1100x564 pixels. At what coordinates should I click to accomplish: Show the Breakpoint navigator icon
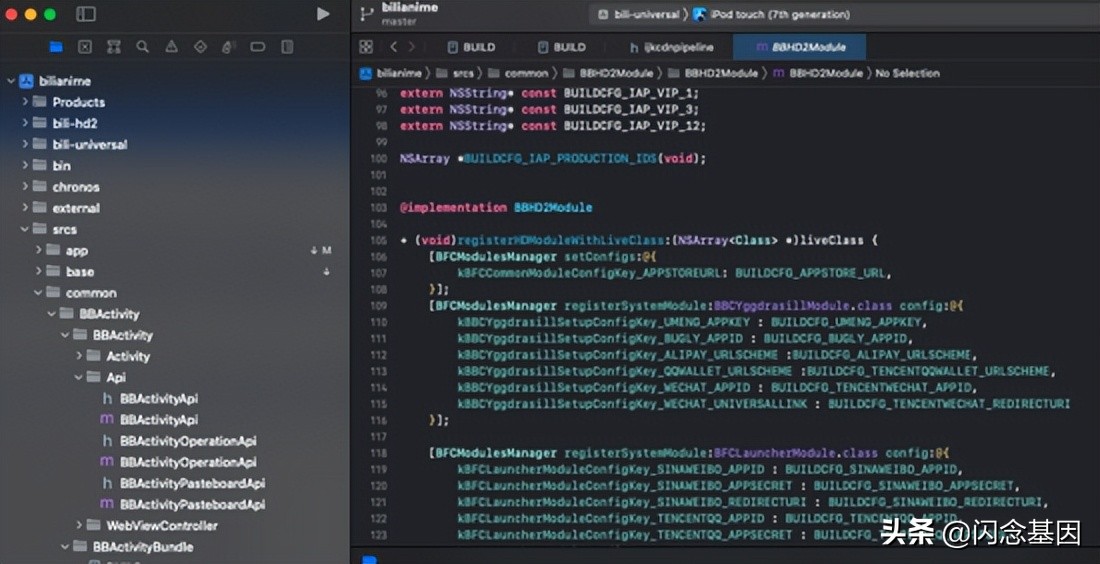click(x=258, y=47)
